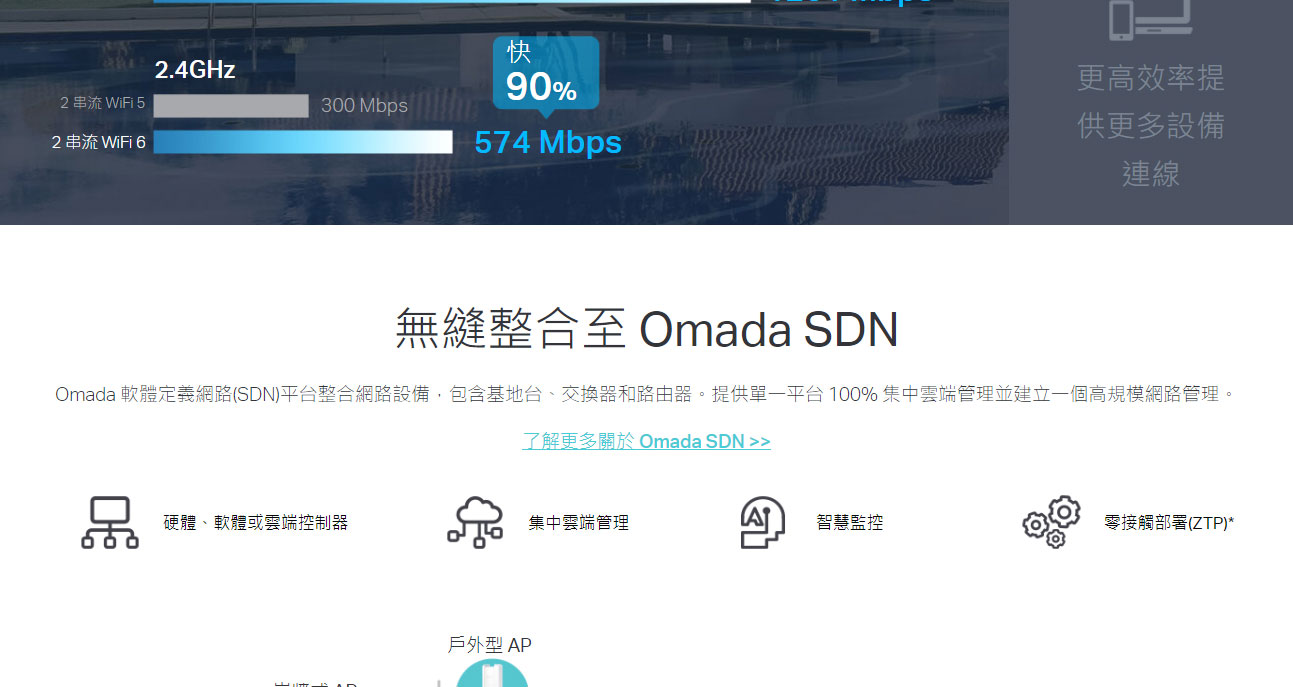The width and height of the screenshot is (1293, 687).
Task: Select the 集中雲端管理 label
Action: click(x=579, y=522)
